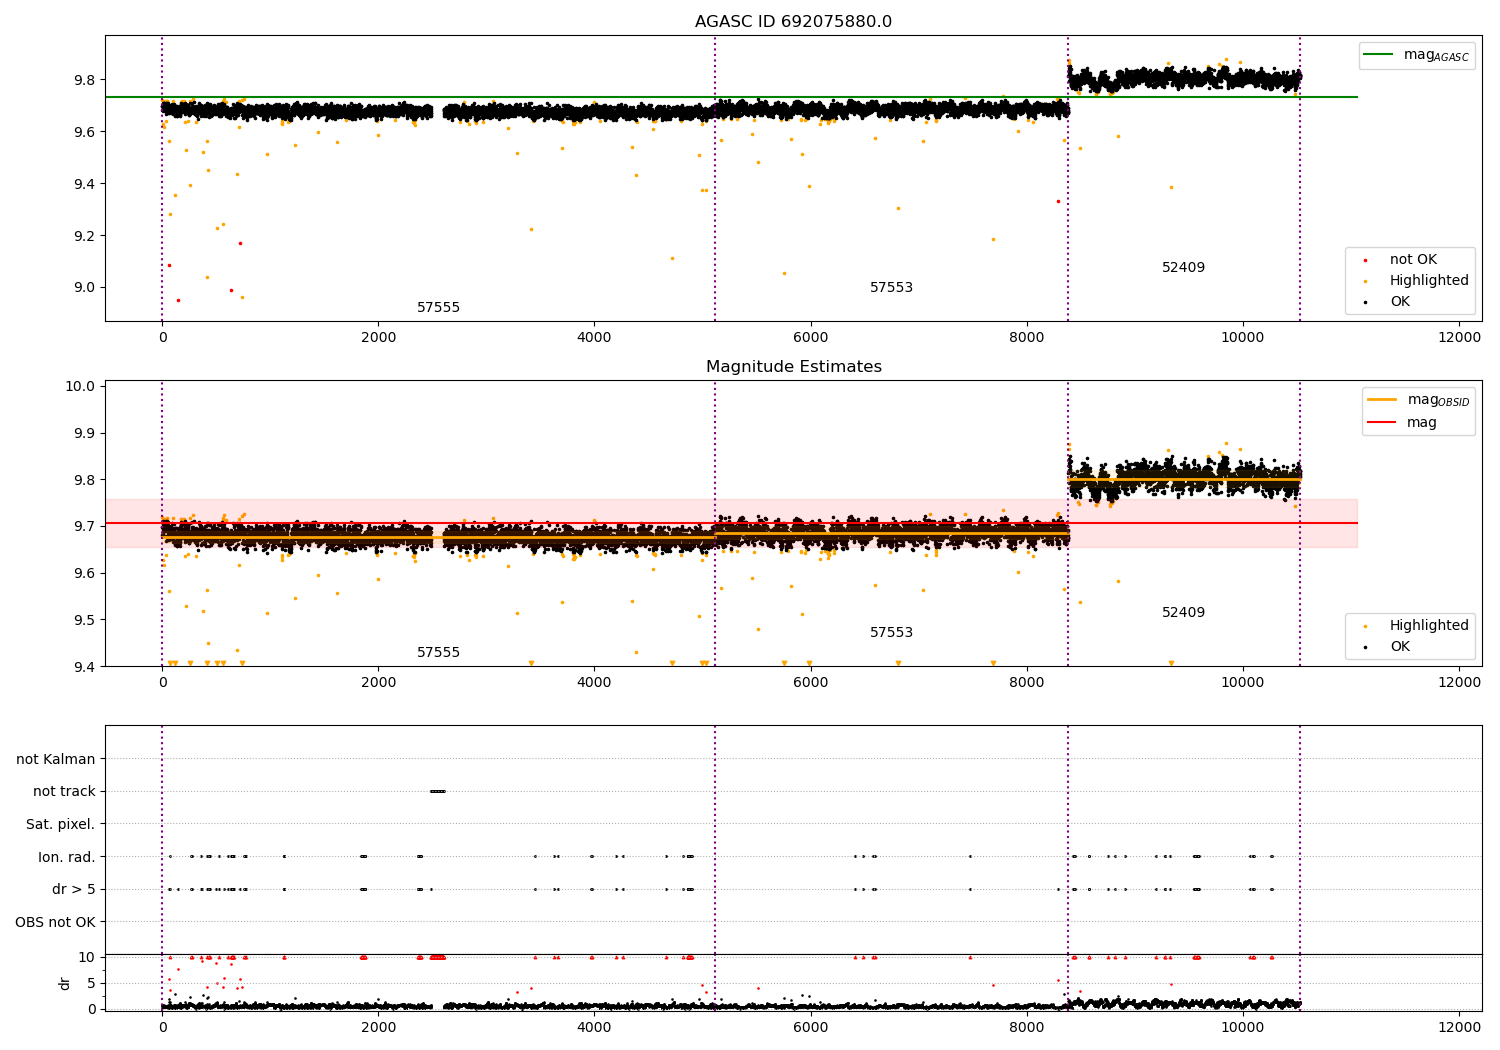Select 'OK' entry in the top panel legend
This screenshot has width=1500, height=1050.
1399,302
